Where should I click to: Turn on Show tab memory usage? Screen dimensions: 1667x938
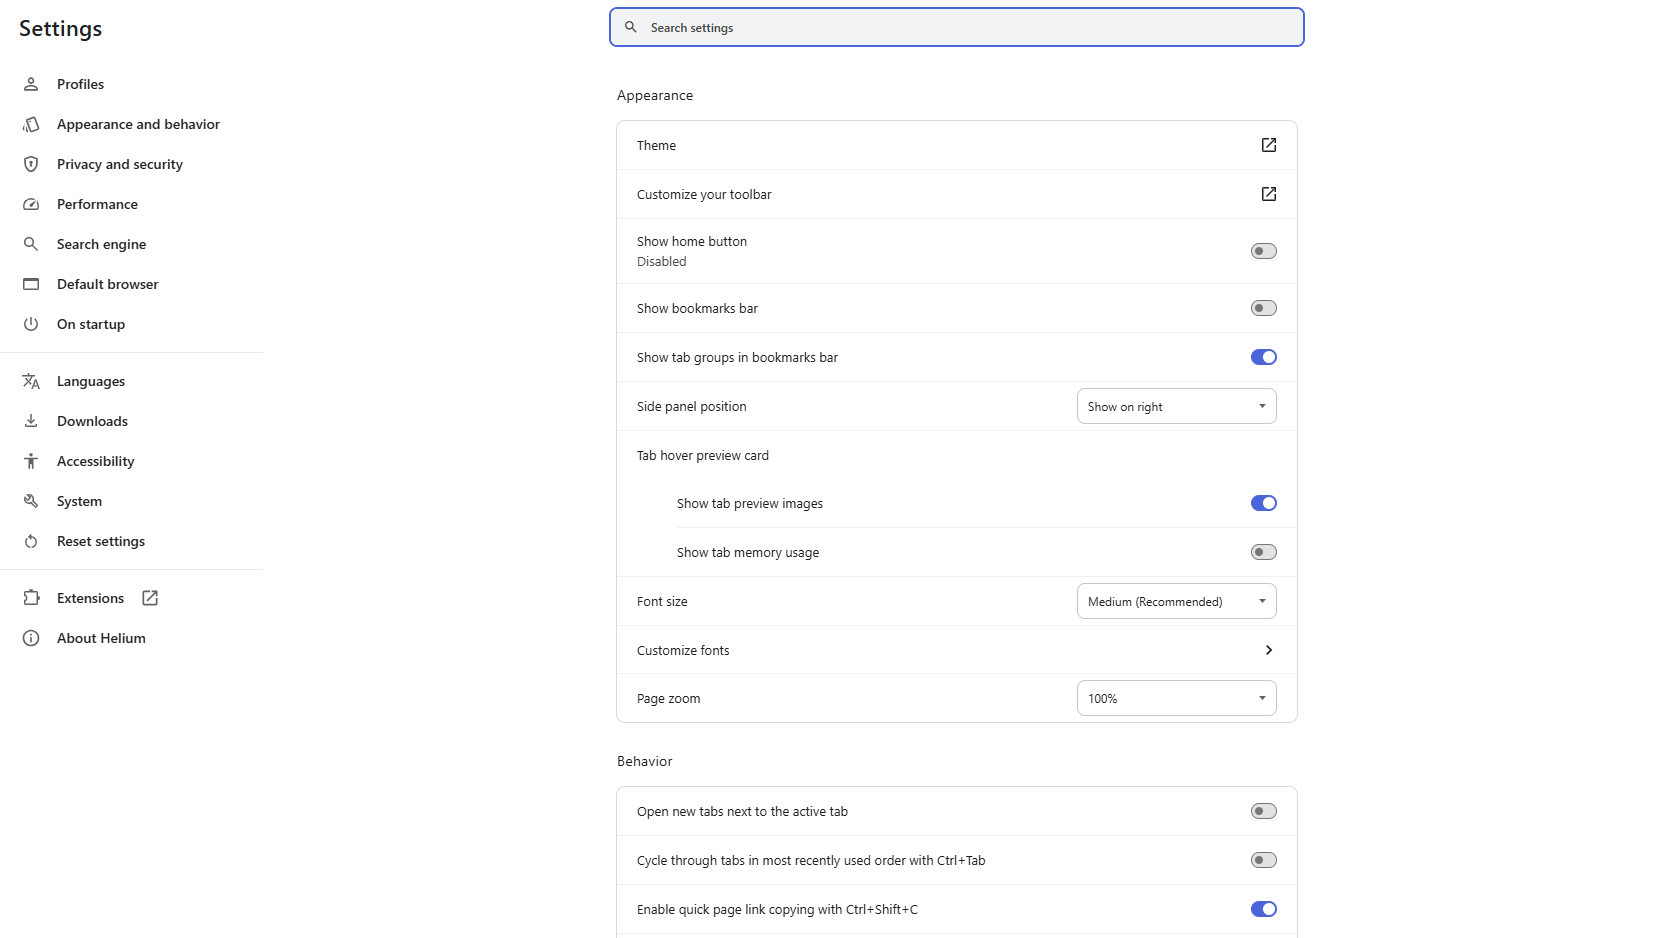(x=1263, y=551)
